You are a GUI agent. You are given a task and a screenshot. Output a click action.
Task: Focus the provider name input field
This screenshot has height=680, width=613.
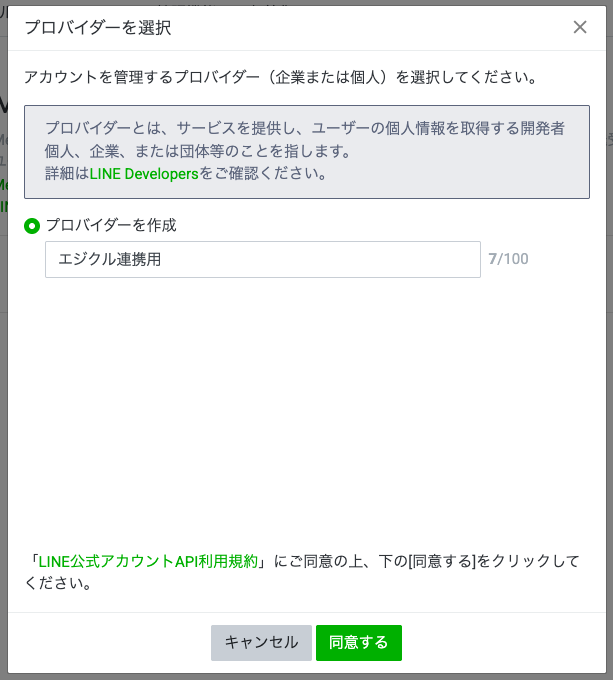[263, 259]
